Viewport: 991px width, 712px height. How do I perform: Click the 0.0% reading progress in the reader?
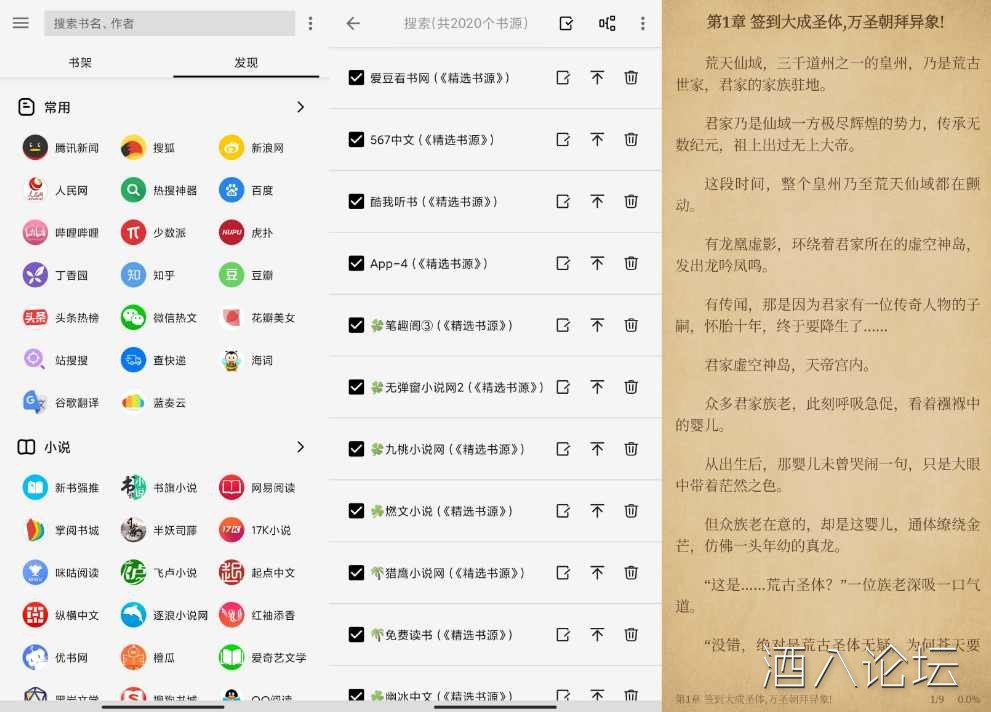tap(968, 699)
